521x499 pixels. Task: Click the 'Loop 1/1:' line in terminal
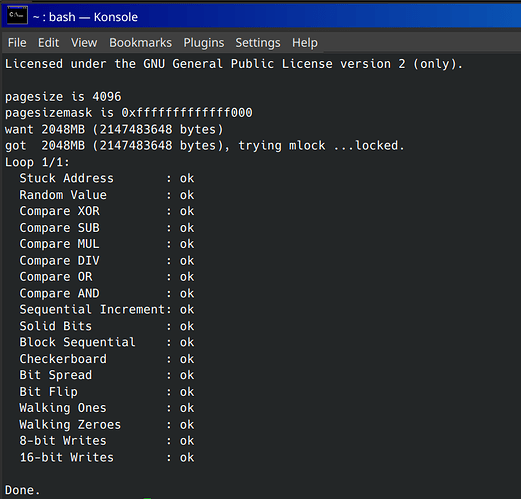point(37,162)
